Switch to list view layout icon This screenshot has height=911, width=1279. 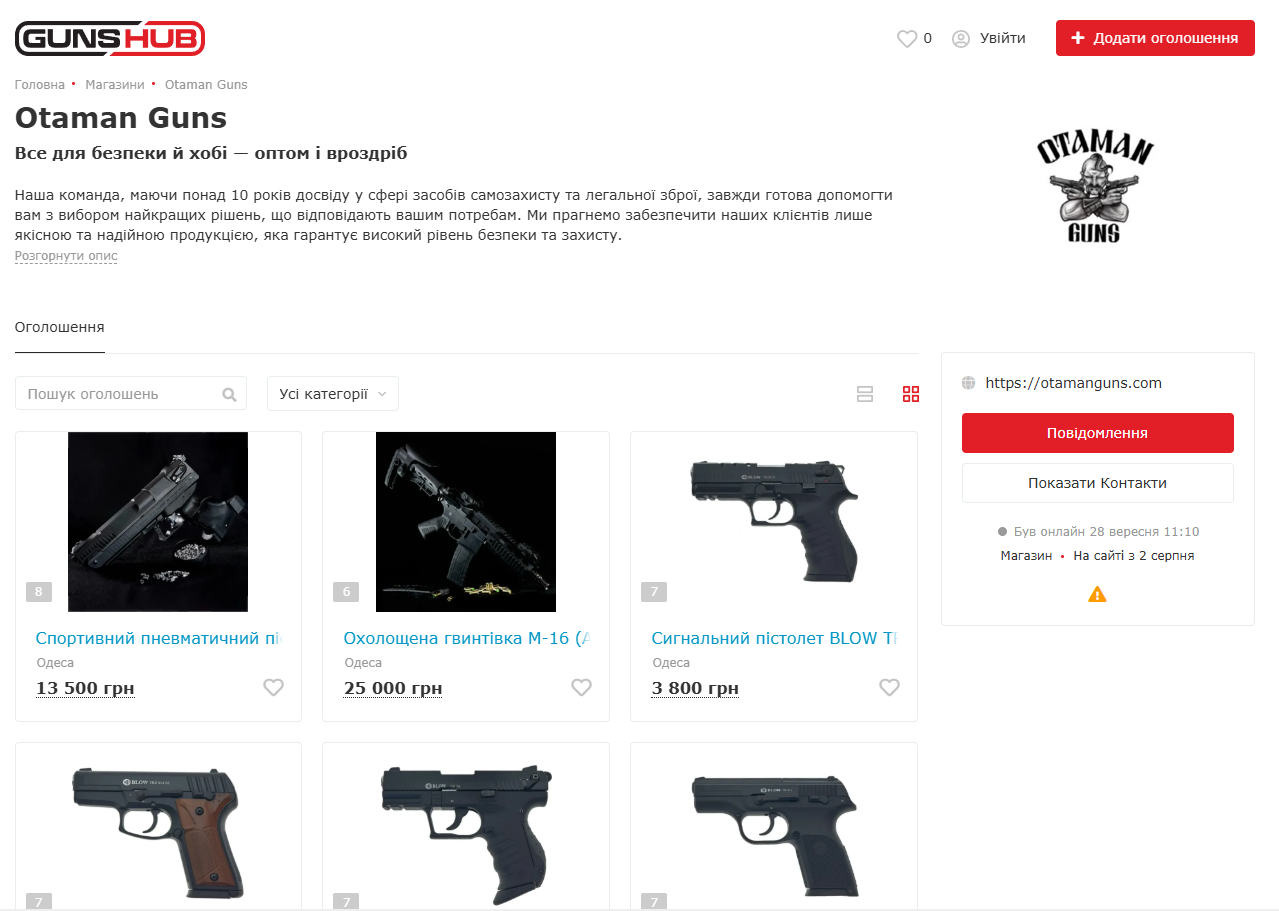click(865, 394)
